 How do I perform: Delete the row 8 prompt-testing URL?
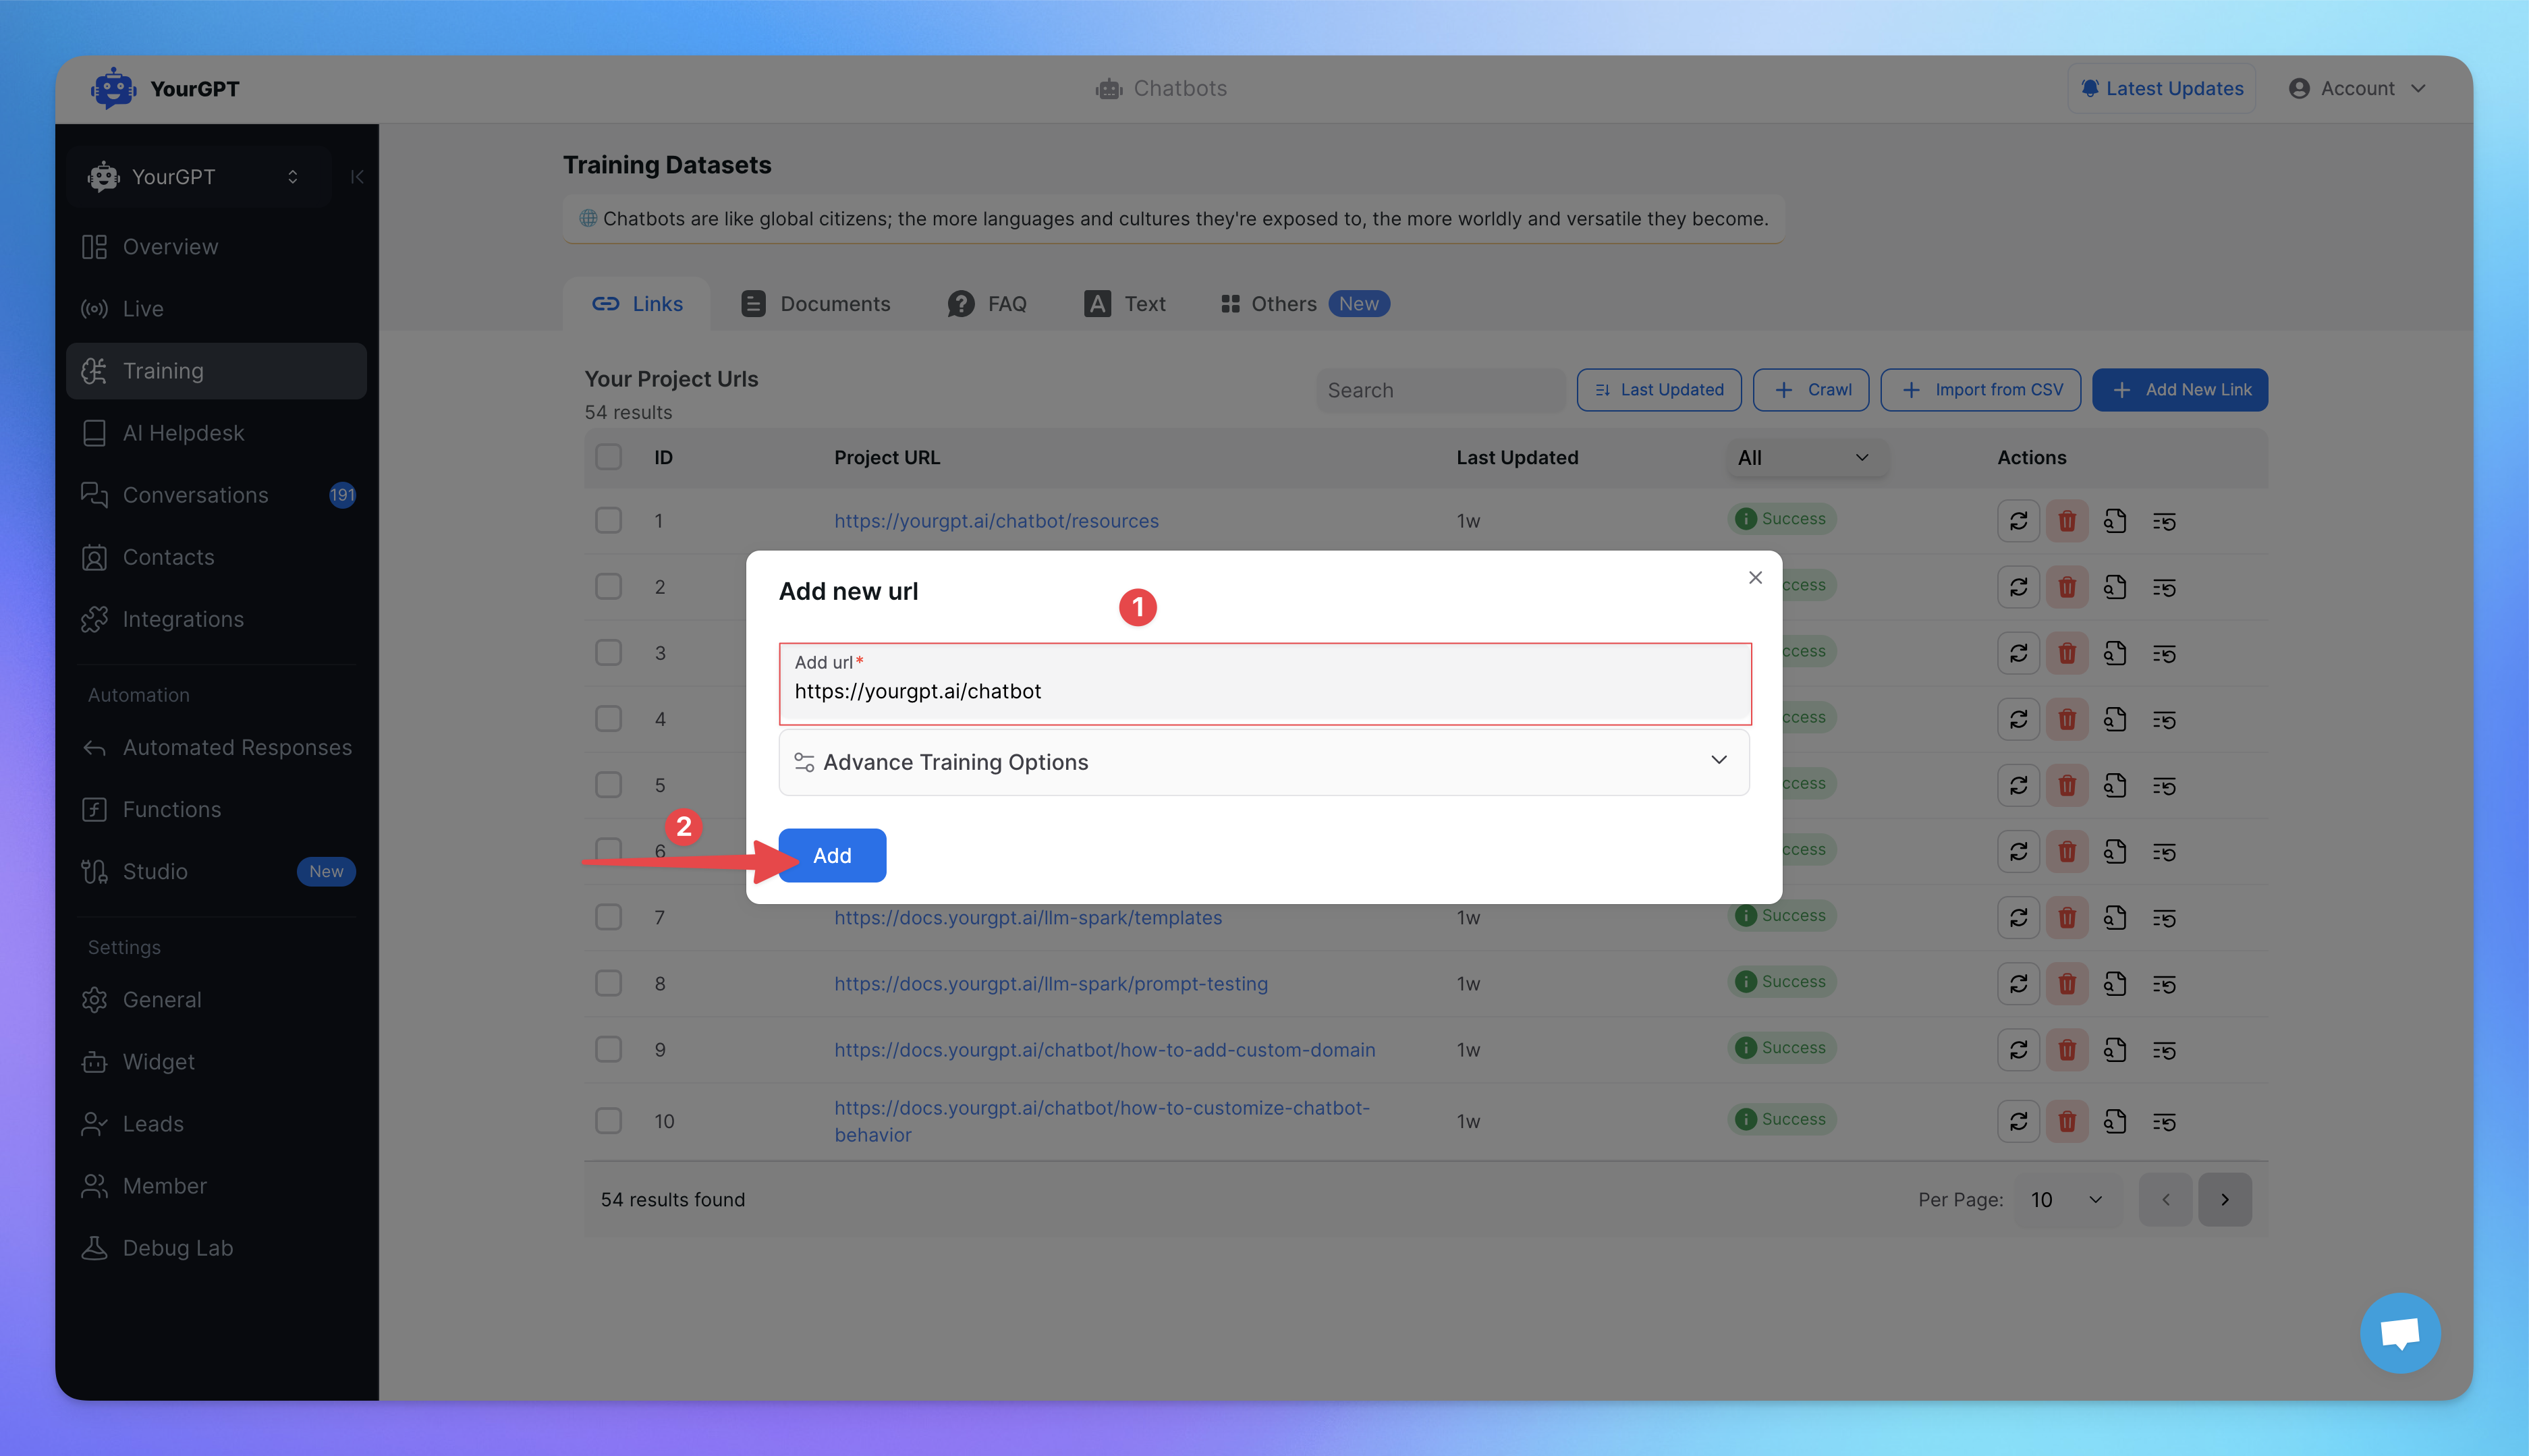[2067, 983]
